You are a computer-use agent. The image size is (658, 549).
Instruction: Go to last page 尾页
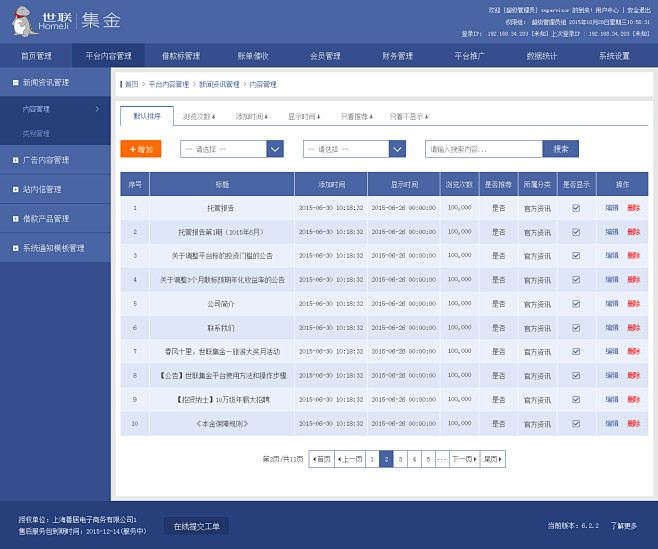tap(493, 459)
